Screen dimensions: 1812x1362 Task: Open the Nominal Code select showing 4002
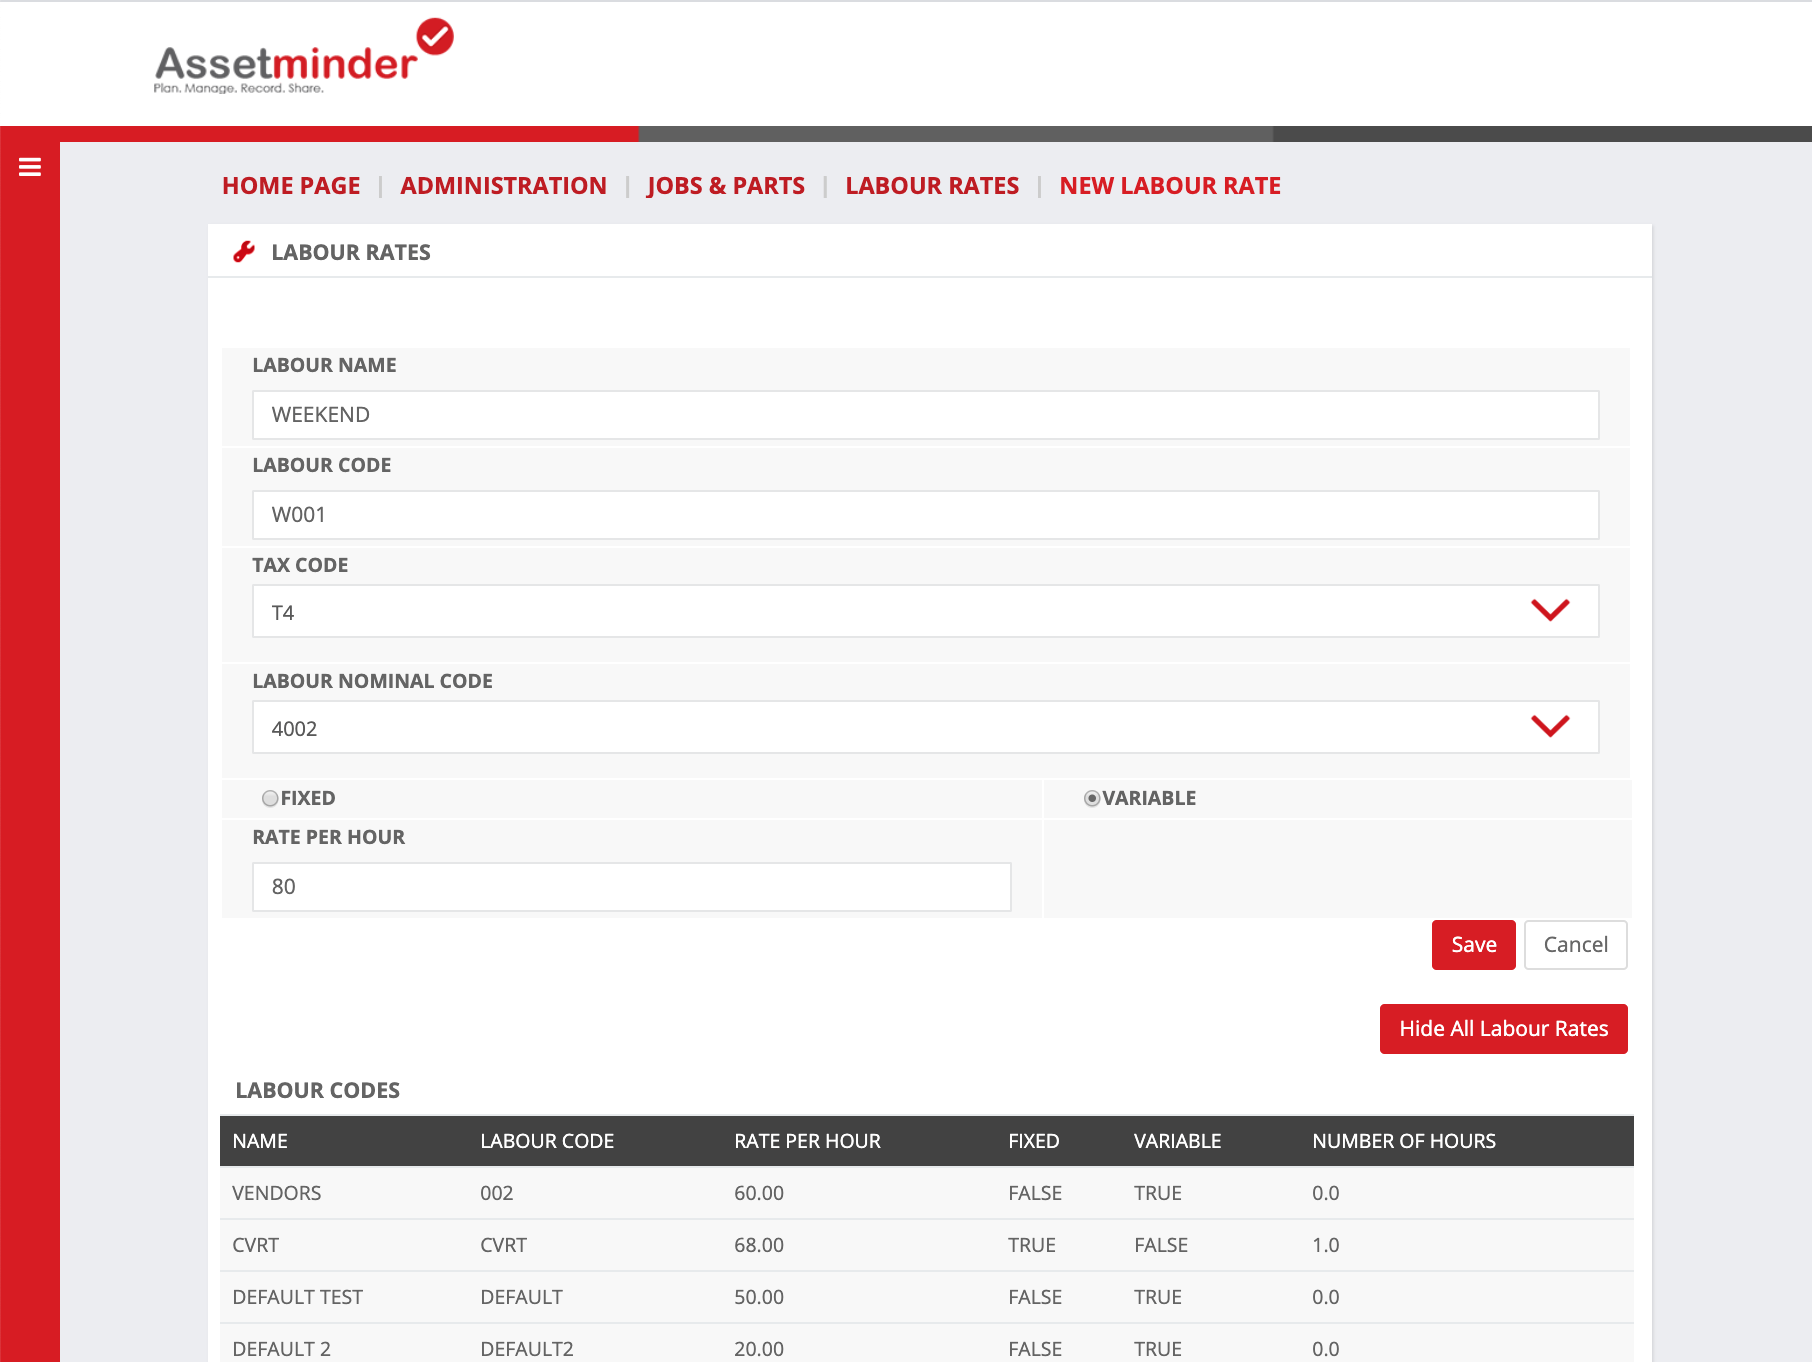tap(925, 727)
